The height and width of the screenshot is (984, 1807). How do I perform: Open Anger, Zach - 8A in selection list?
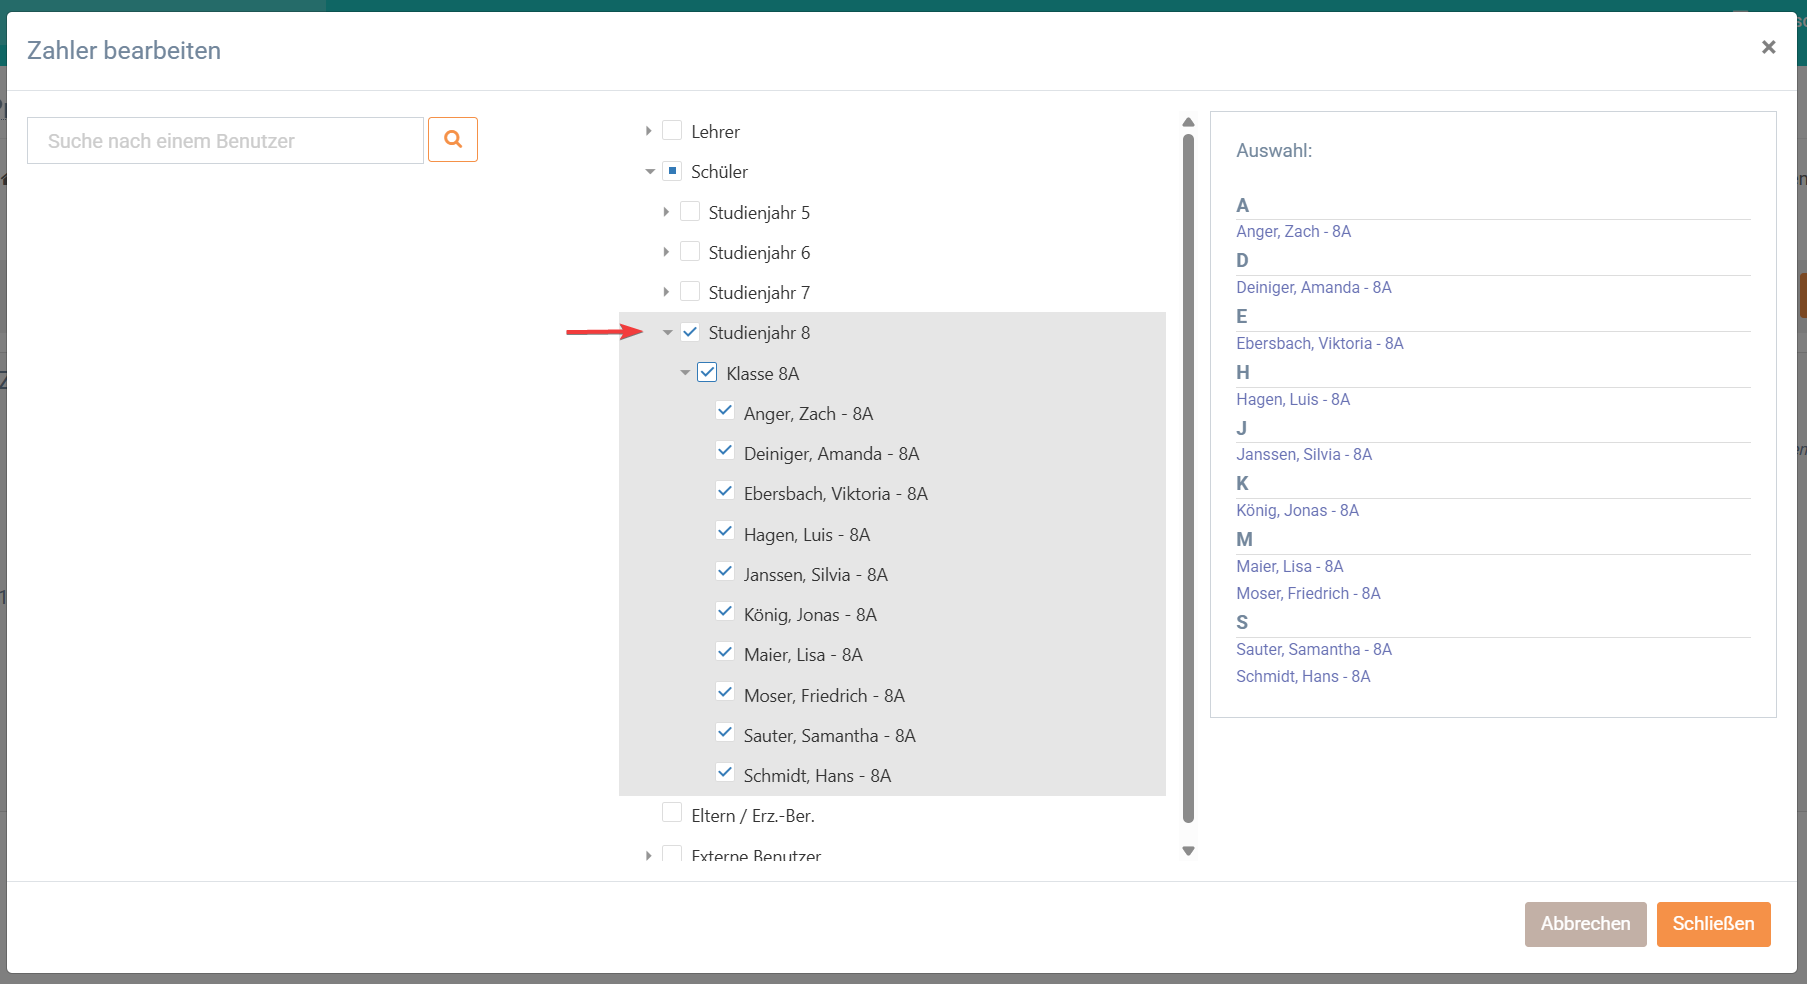1293,232
